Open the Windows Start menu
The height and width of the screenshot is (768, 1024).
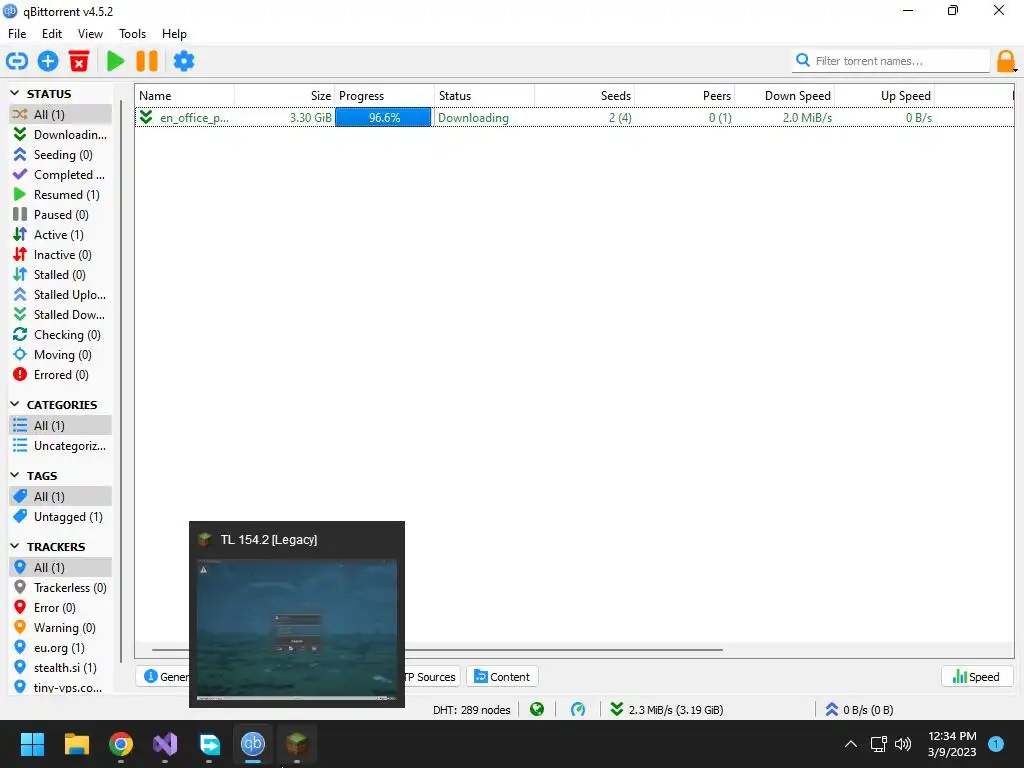(x=32, y=744)
